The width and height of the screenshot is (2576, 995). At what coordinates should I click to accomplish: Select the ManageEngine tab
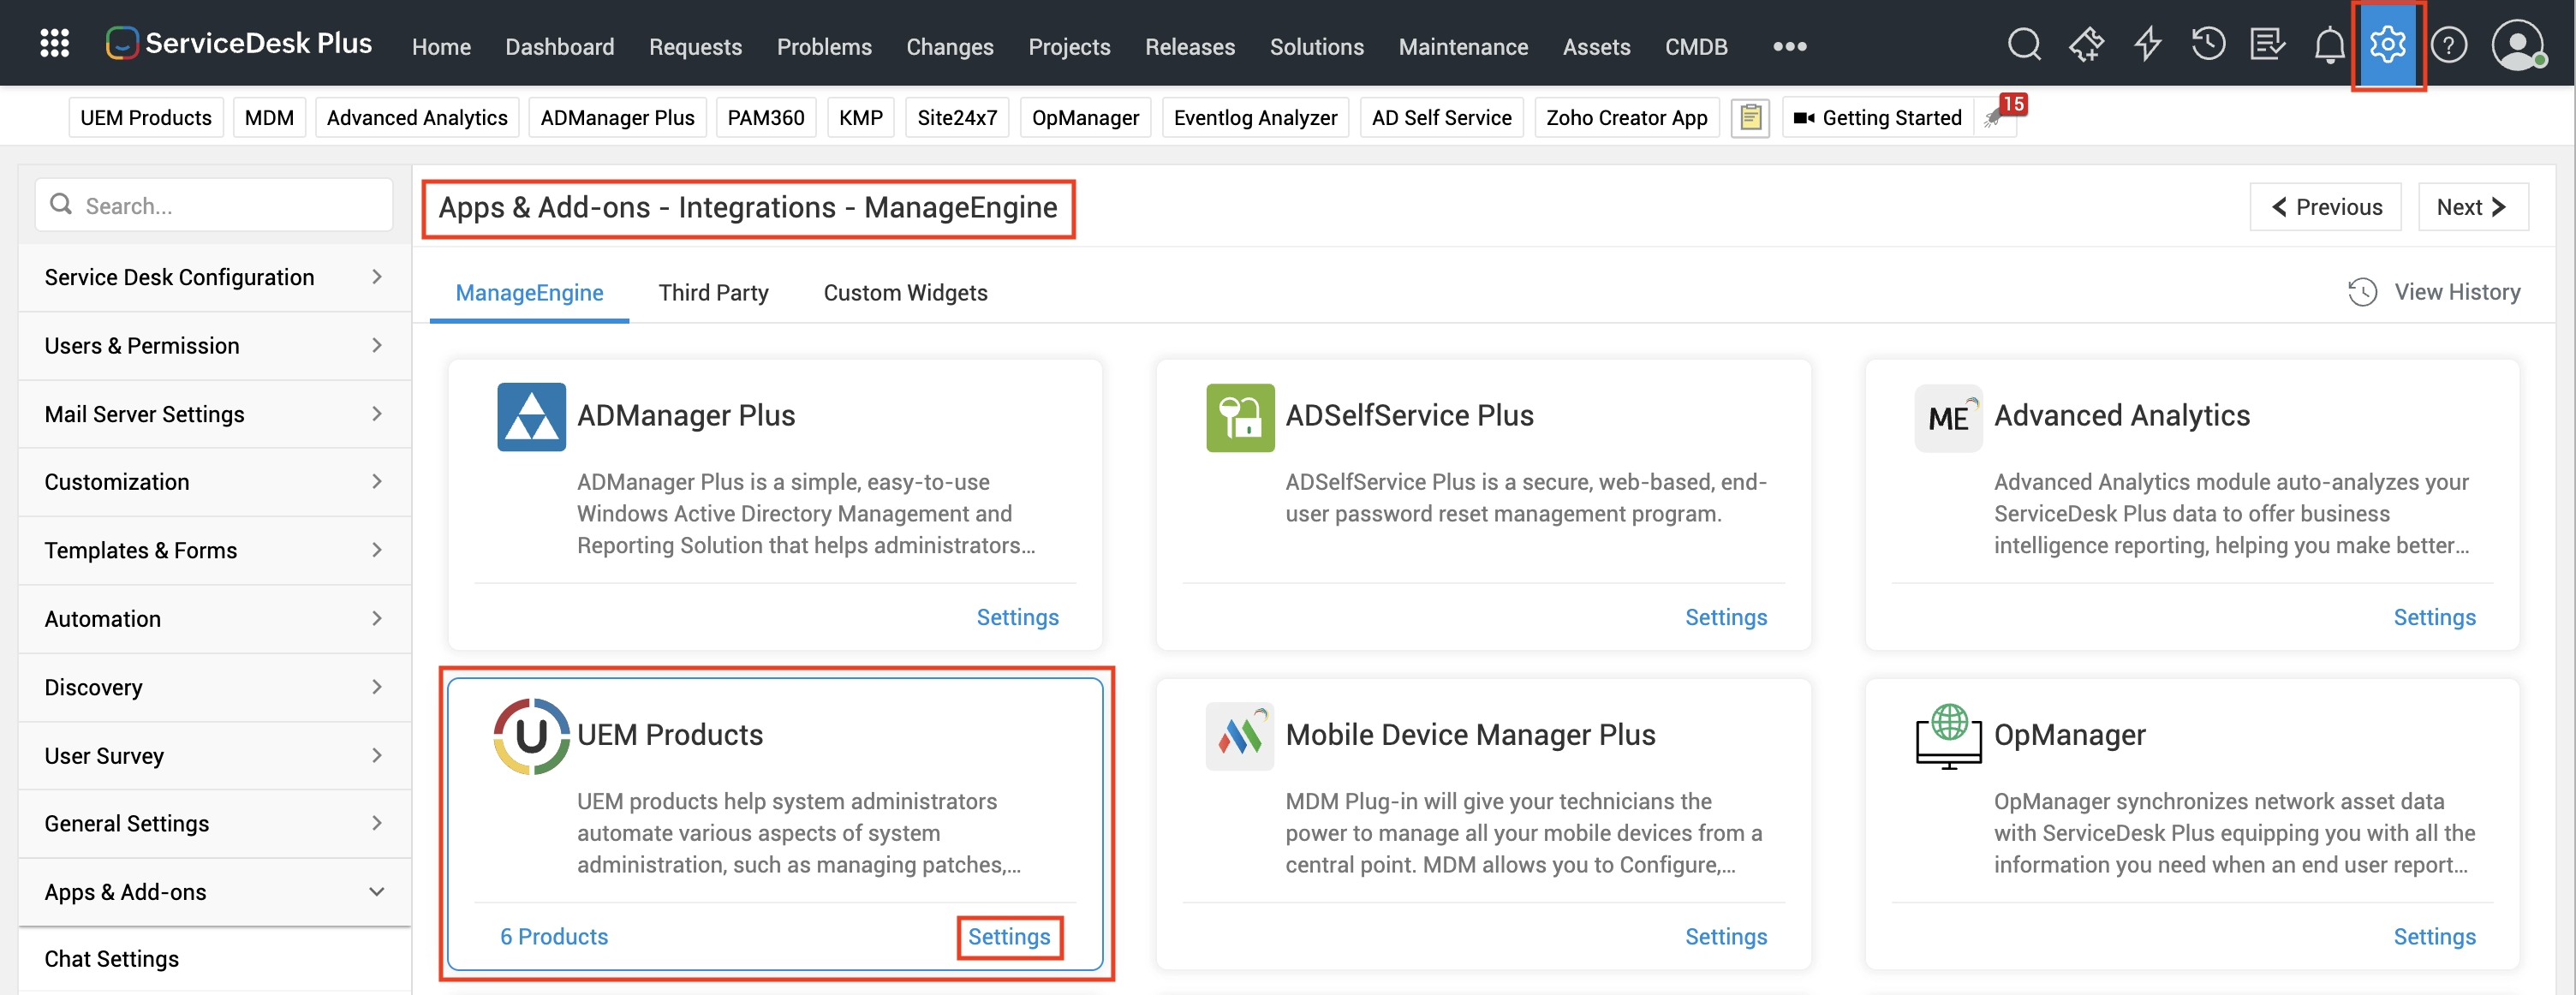tap(529, 292)
